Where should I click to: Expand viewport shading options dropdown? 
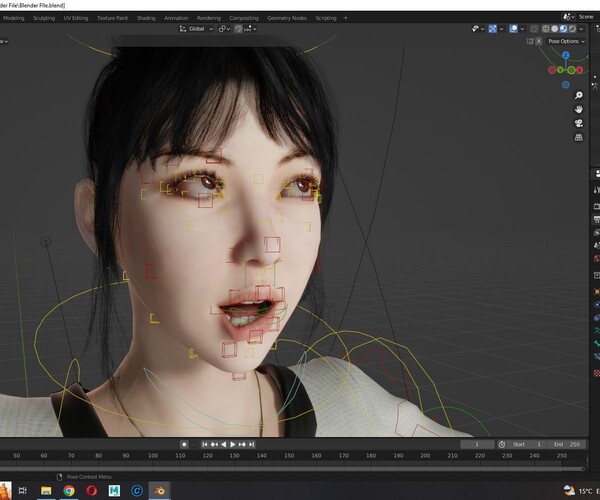click(581, 29)
